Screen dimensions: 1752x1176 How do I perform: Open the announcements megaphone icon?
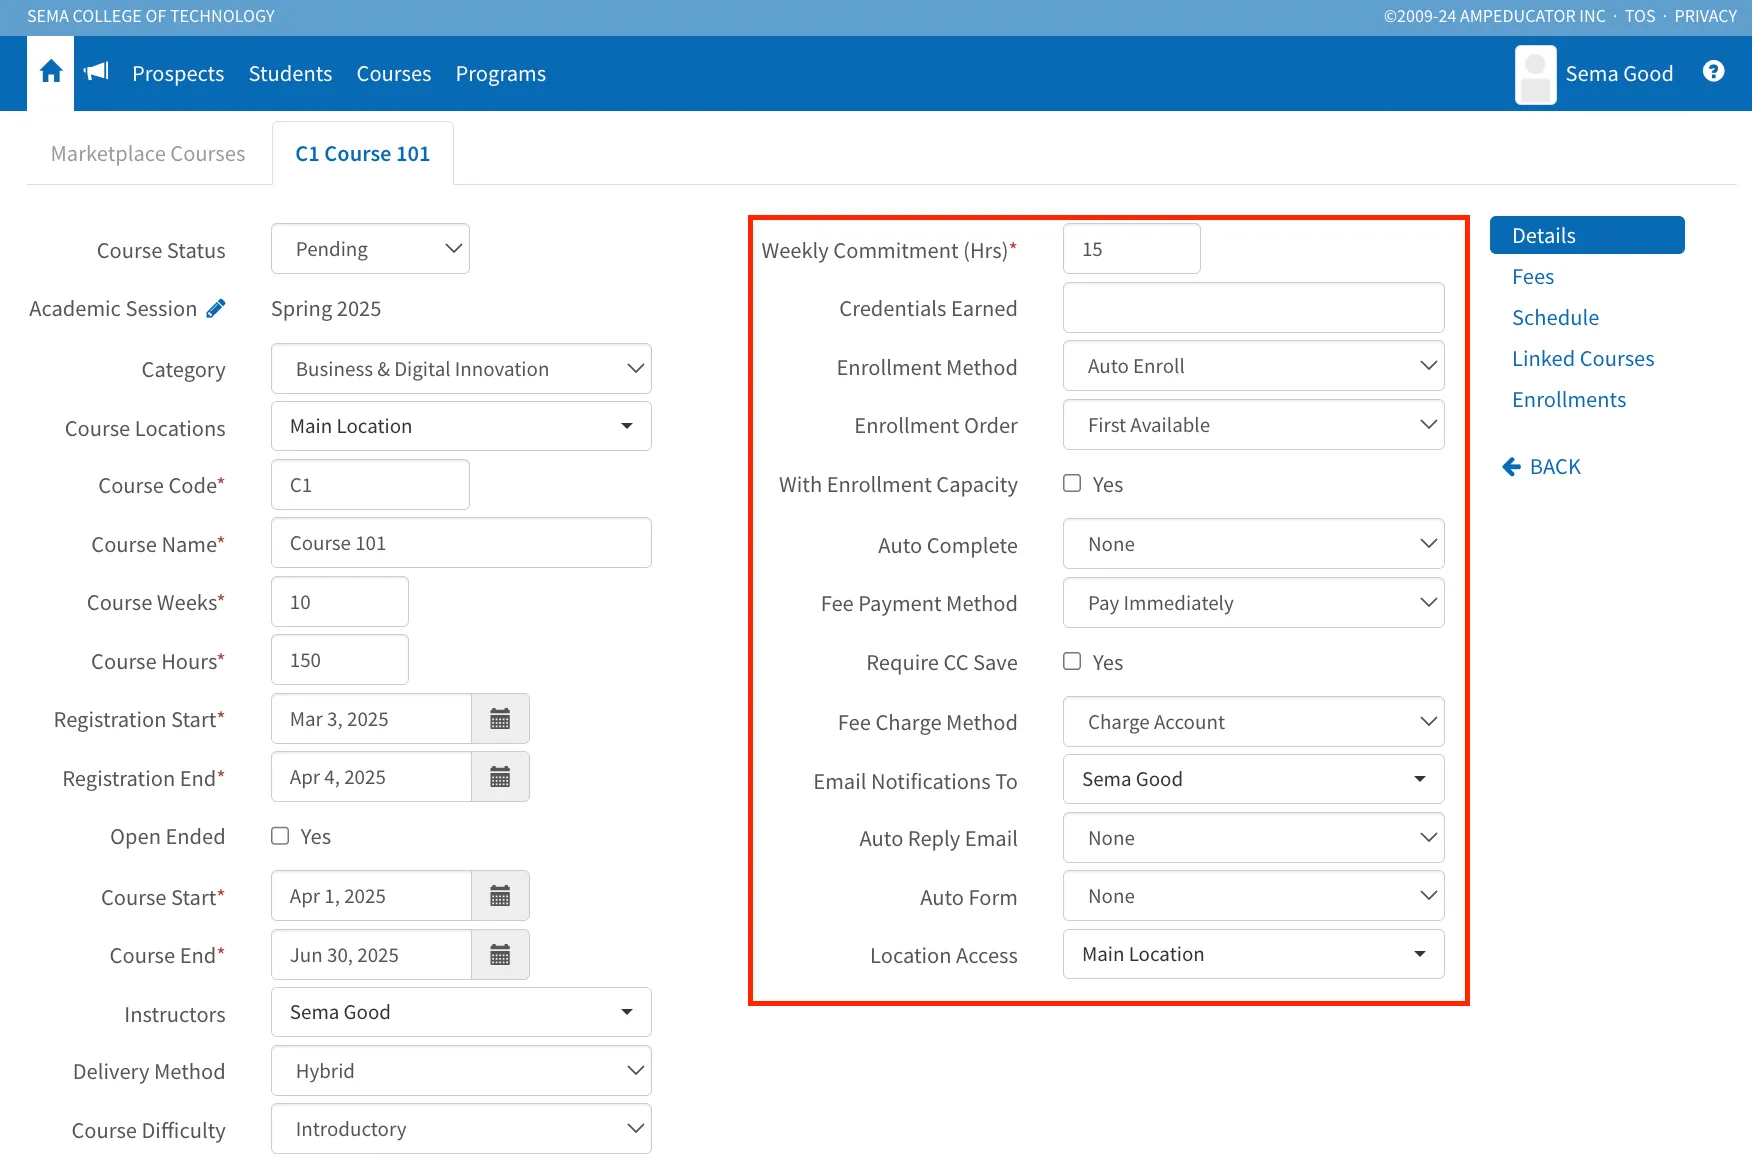pyautogui.click(x=97, y=71)
